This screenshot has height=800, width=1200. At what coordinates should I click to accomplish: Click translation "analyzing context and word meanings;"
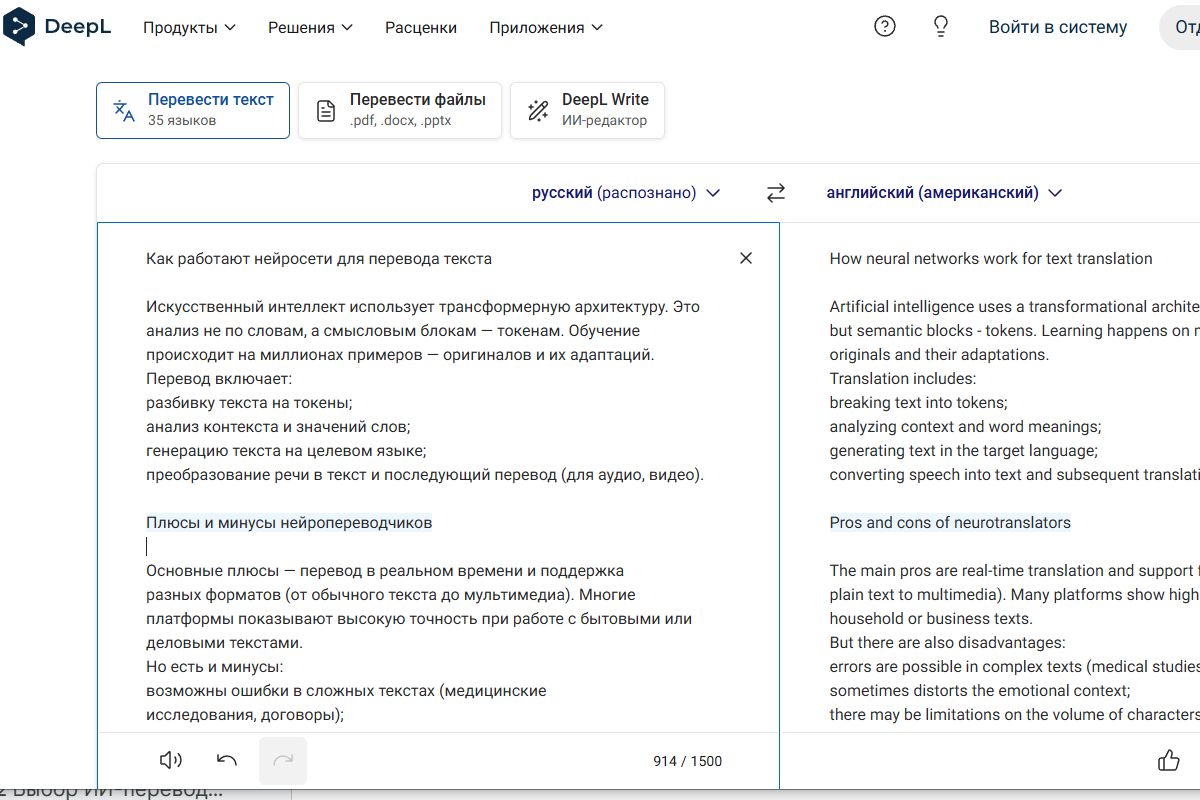[x=965, y=427]
